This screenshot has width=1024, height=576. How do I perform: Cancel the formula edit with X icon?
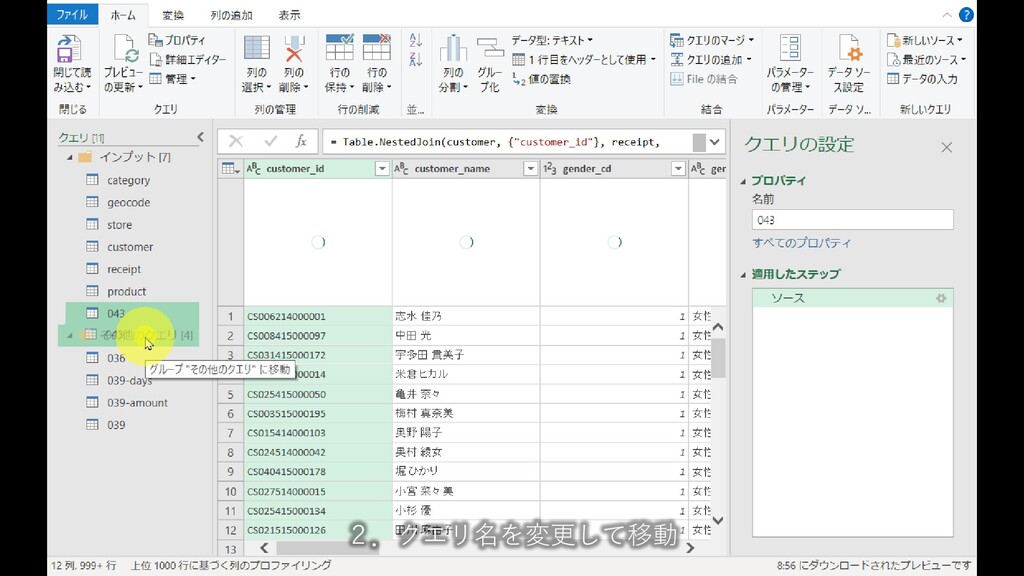236,141
